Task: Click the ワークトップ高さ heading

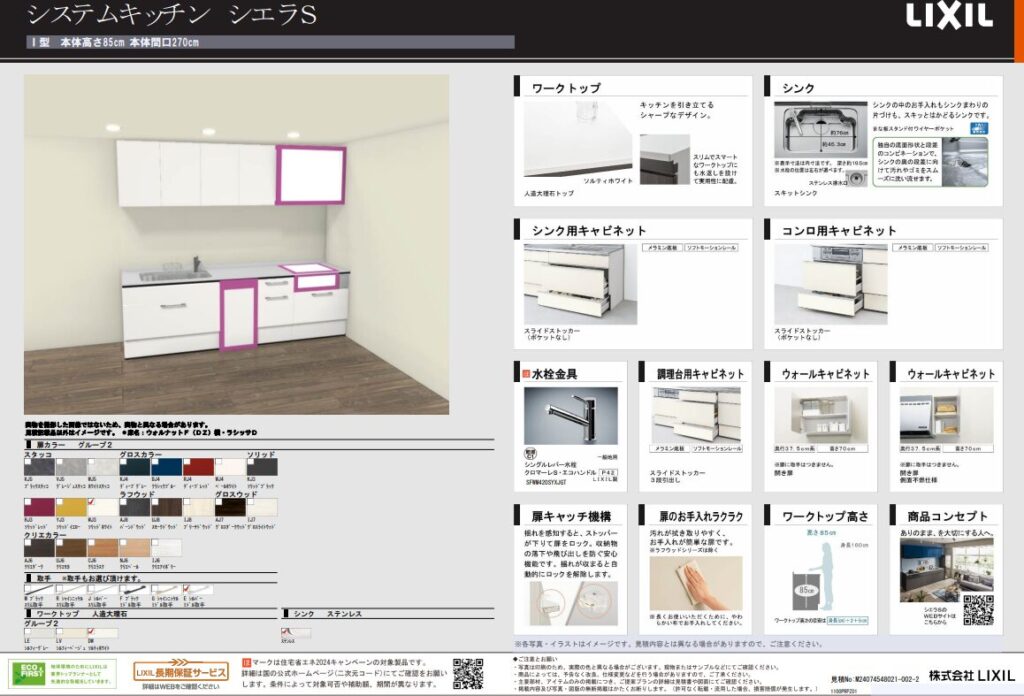Action: click(825, 516)
